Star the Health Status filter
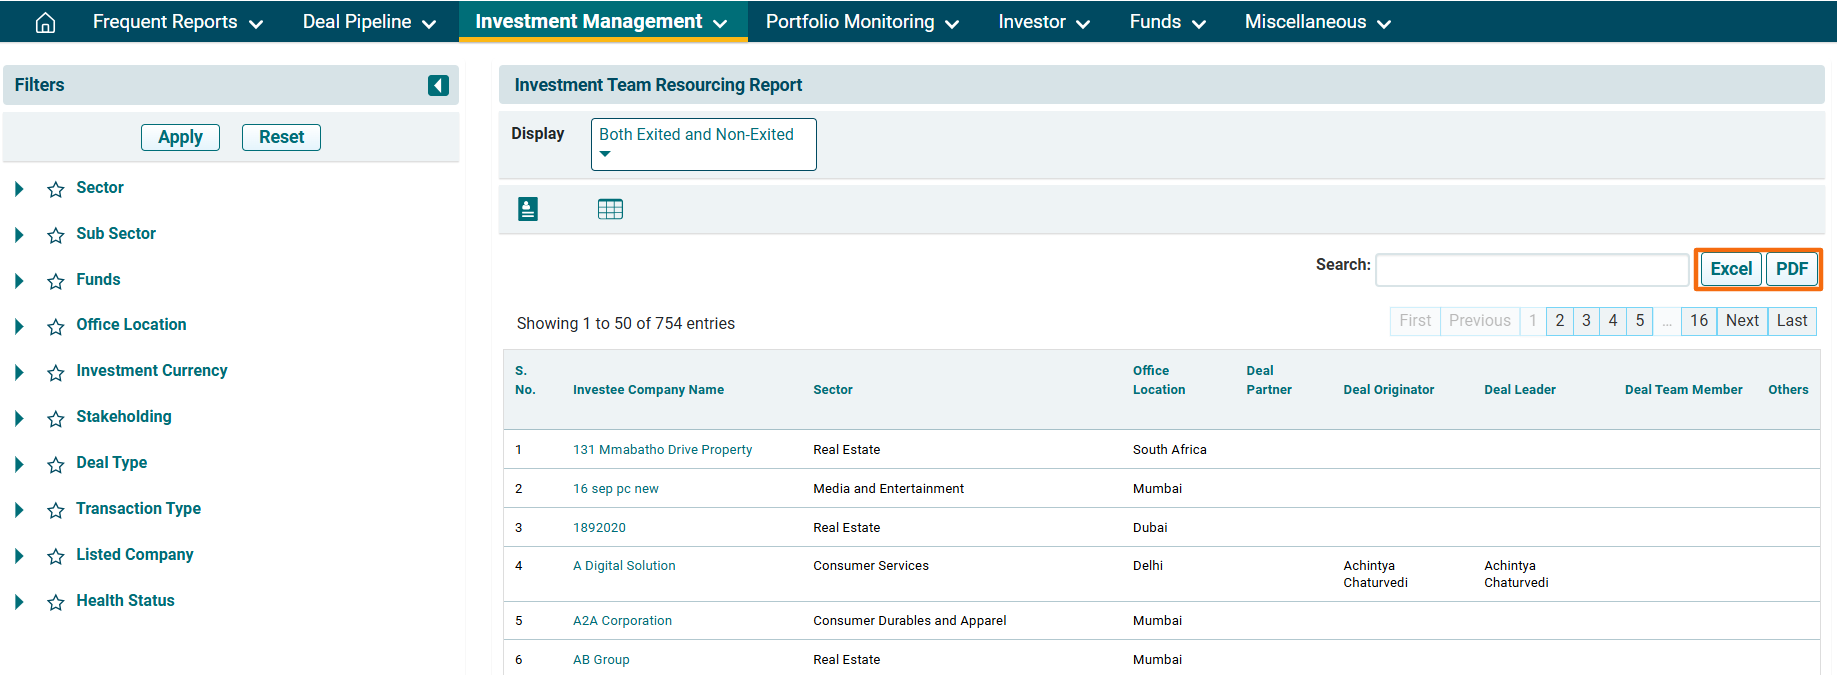This screenshot has width=1837, height=675. pyautogui.click(x=56, y=602)
